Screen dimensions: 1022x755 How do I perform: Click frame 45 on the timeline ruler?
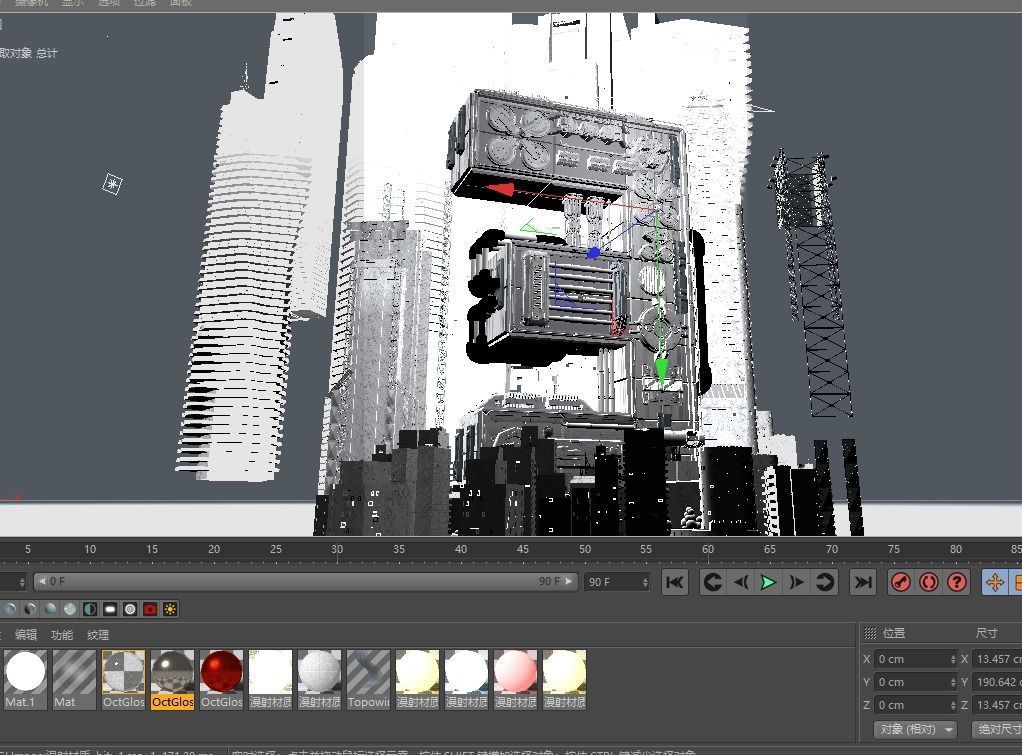point(523,550)
